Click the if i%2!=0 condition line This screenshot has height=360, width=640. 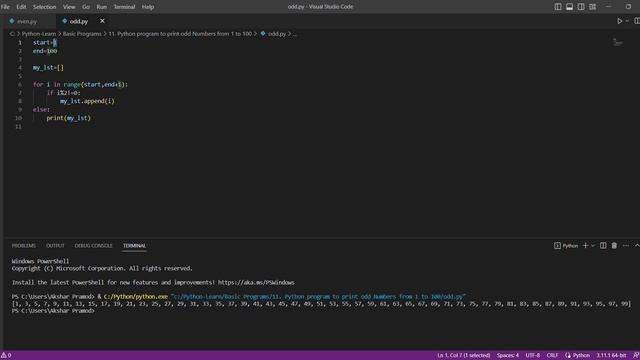click(x=64, y=93)
